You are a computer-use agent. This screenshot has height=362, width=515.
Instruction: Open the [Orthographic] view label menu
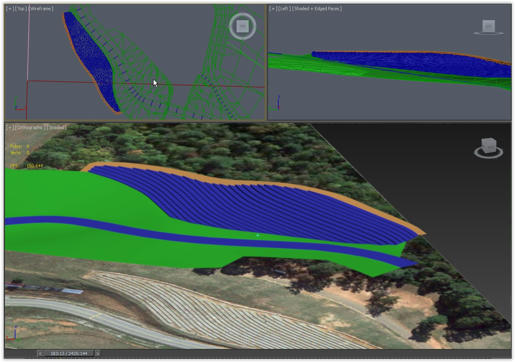pos(29,127)
